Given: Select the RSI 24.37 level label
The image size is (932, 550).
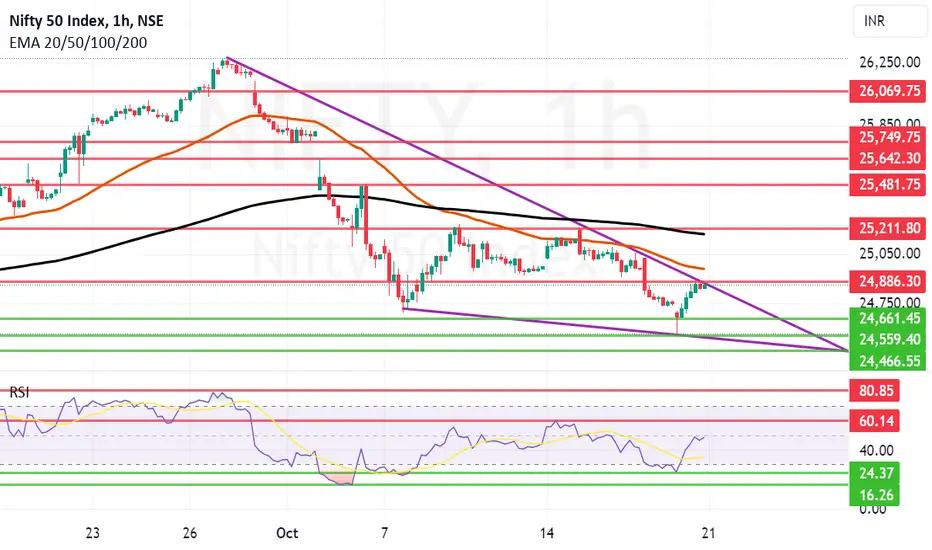Looking at the screenshot, I should [x=874, y=473].
